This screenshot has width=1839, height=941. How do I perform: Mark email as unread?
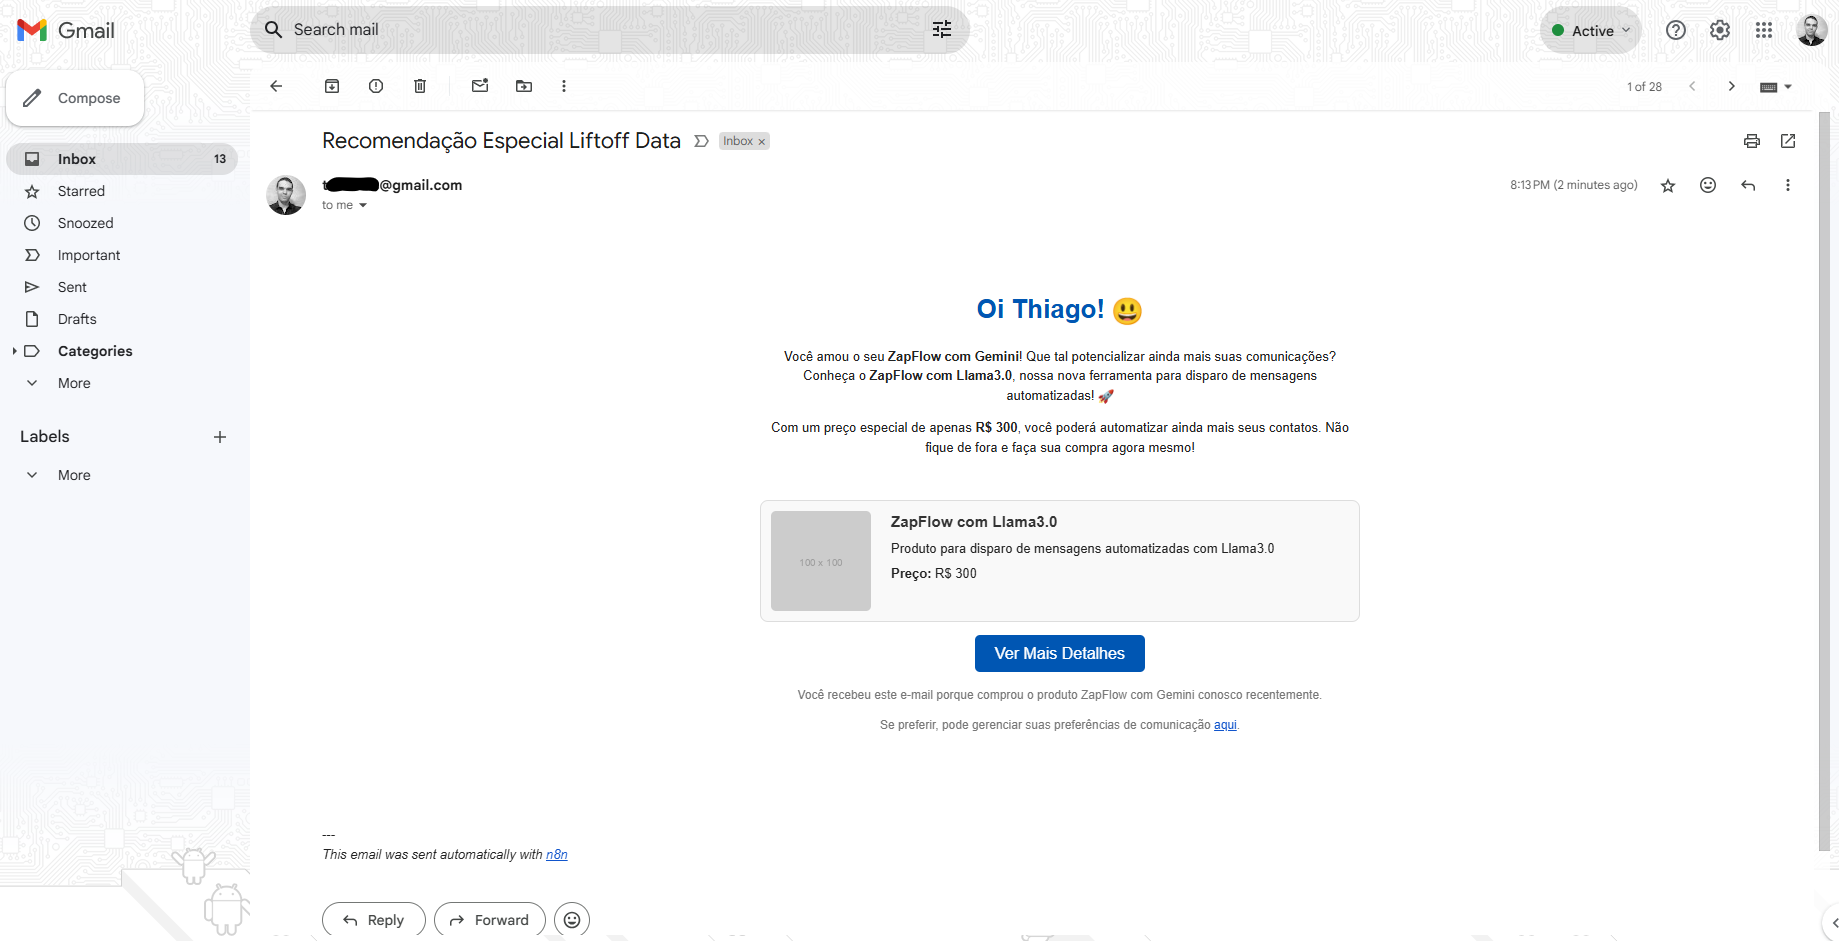(480, 86)
